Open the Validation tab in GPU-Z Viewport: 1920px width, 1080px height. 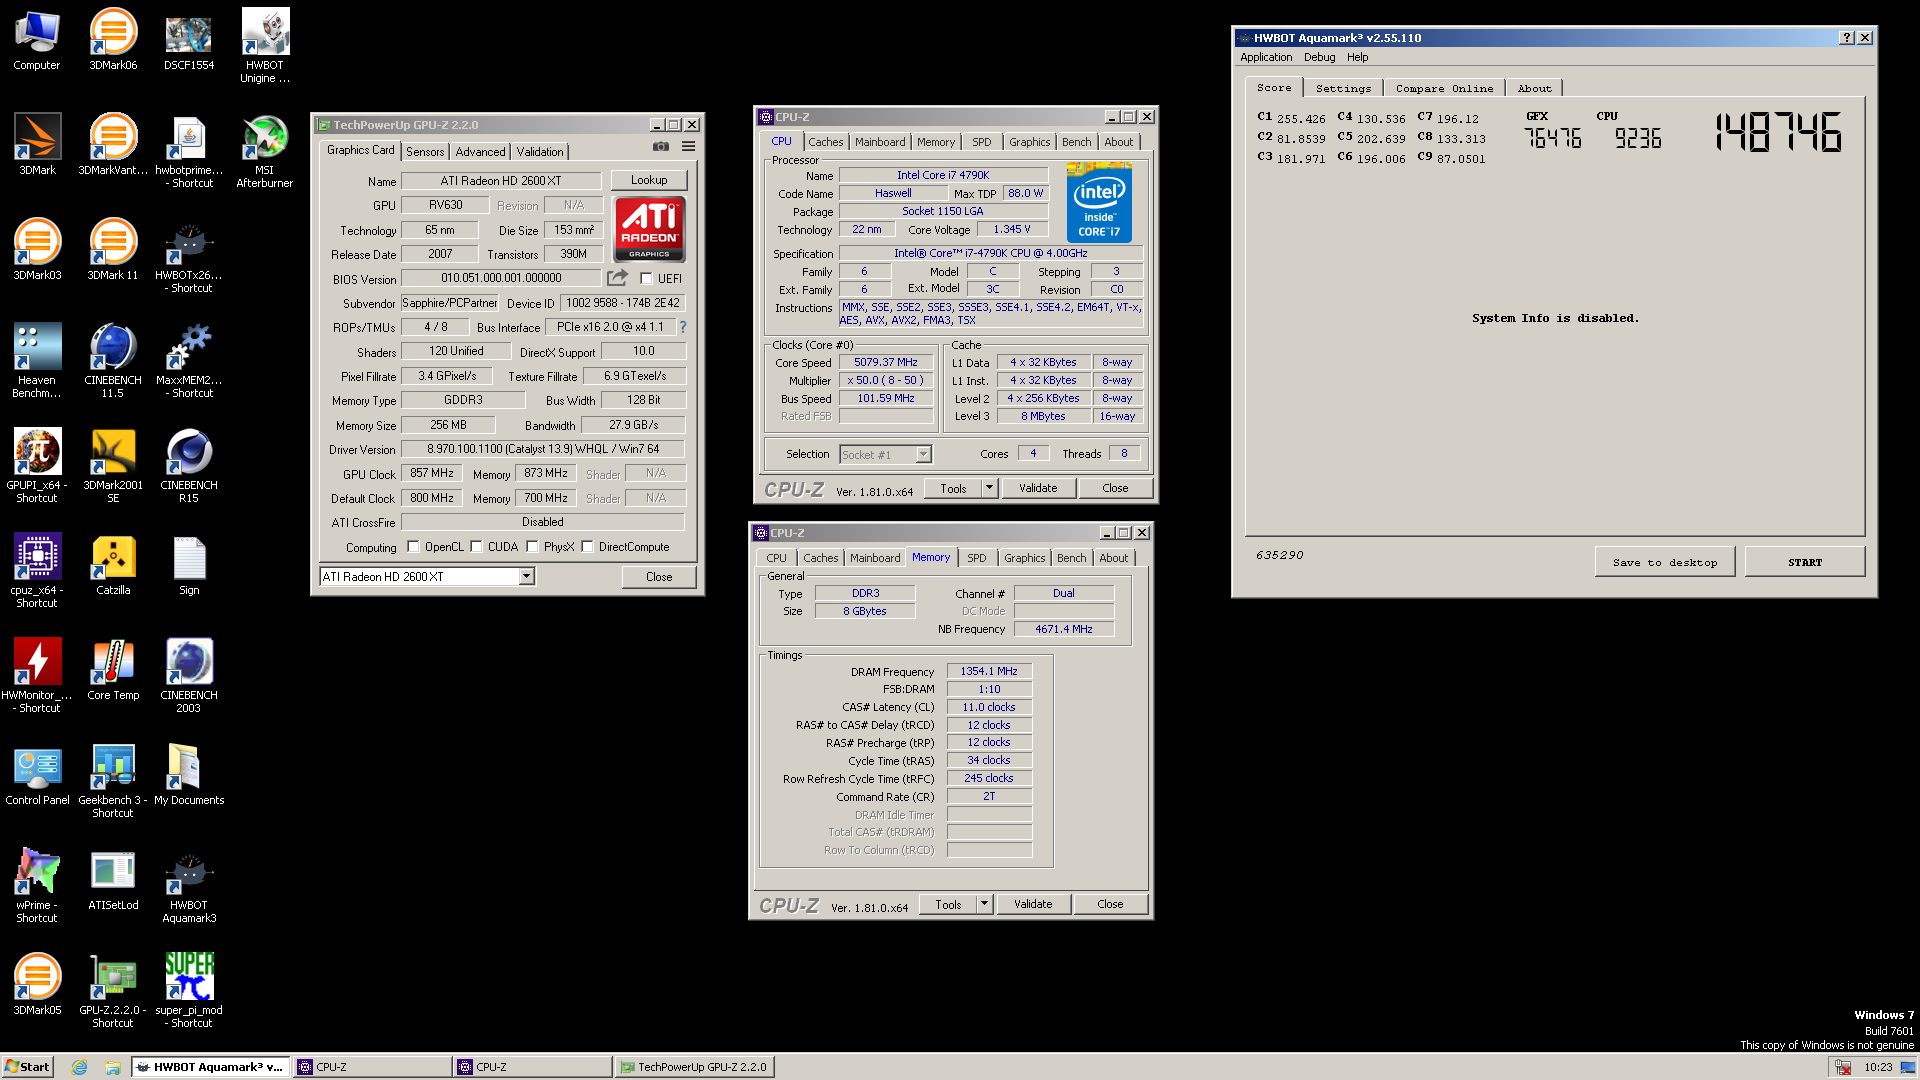(x=540, y=152)
